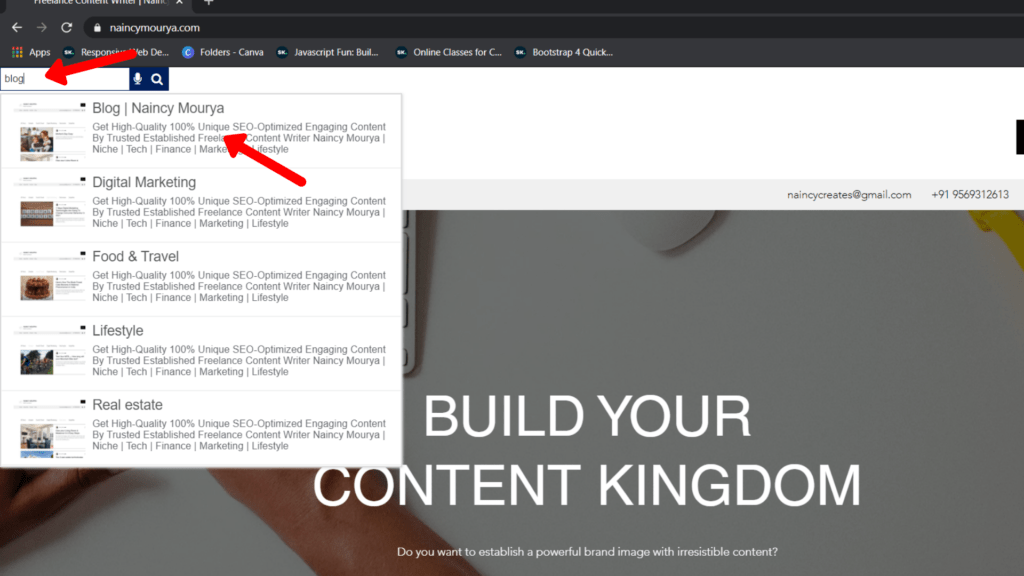The image size is (1024, 576).
Task: Open the Food & Travel search result
Action: click(x=137, y=256)
